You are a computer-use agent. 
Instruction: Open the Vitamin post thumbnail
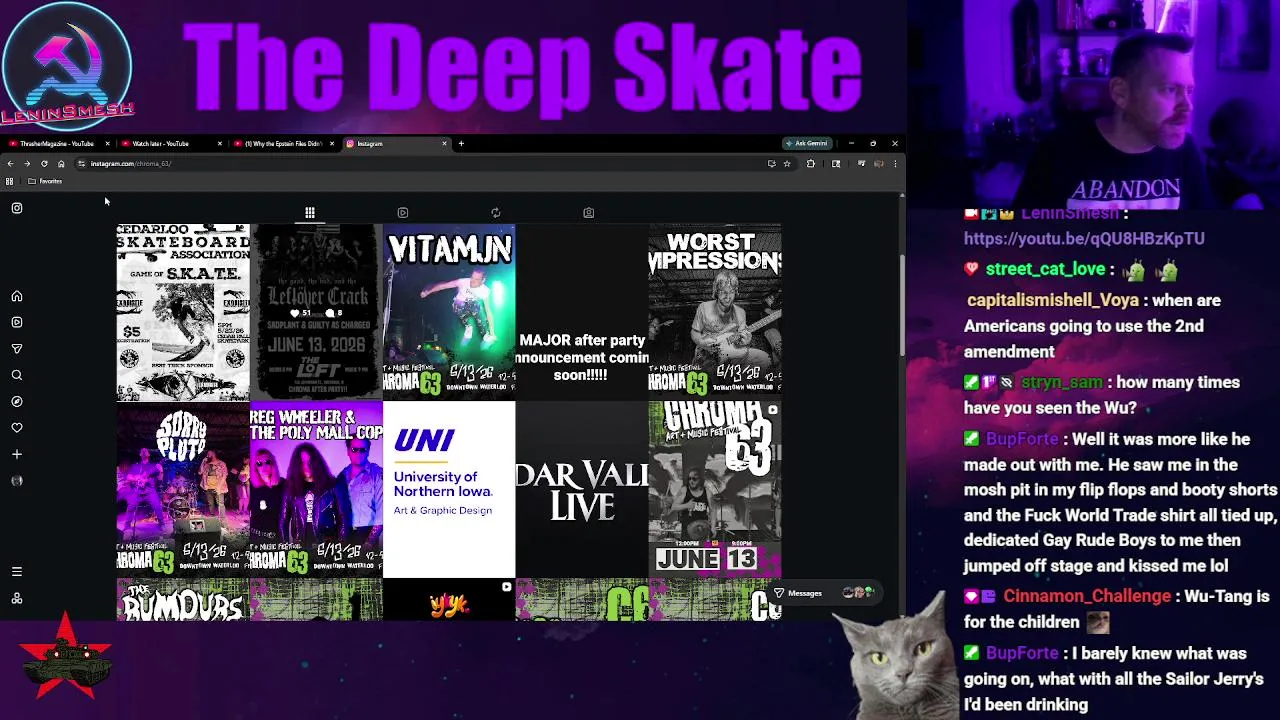449,312
